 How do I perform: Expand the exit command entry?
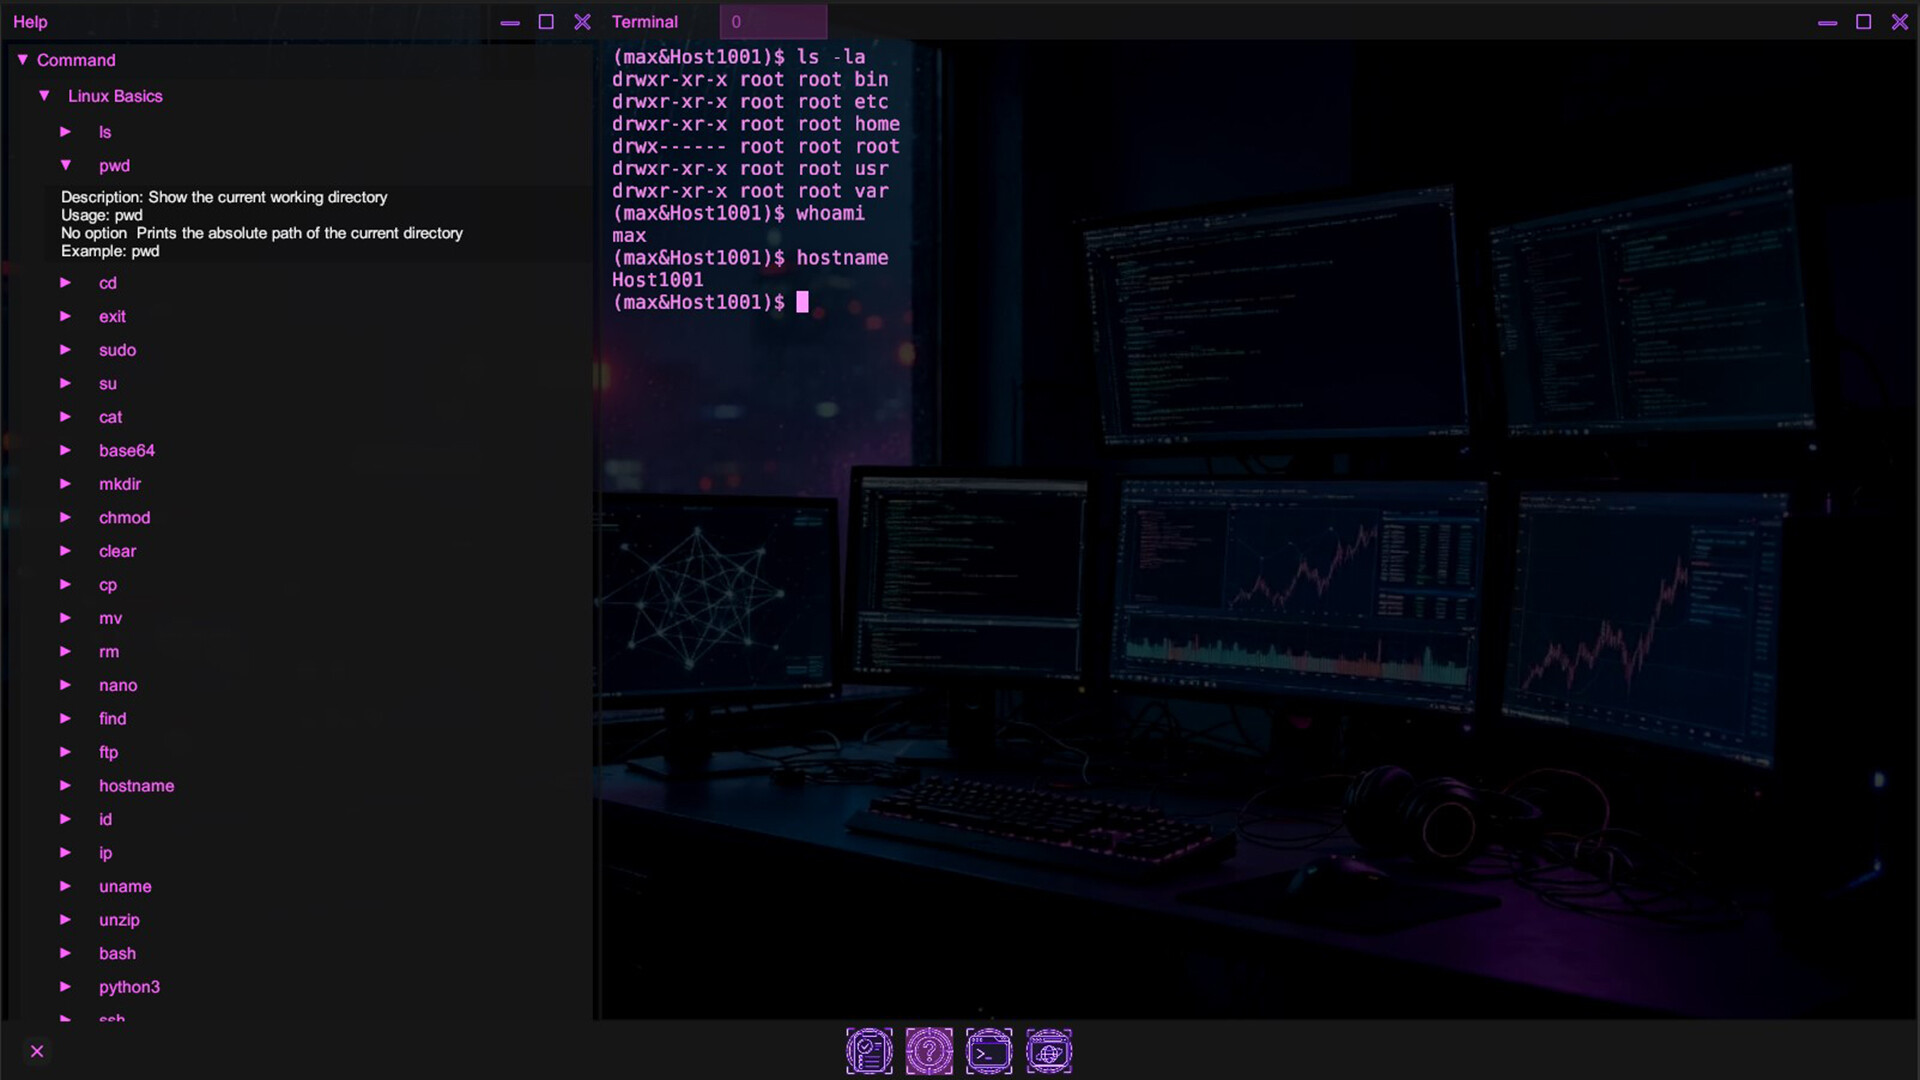point(66,316)
